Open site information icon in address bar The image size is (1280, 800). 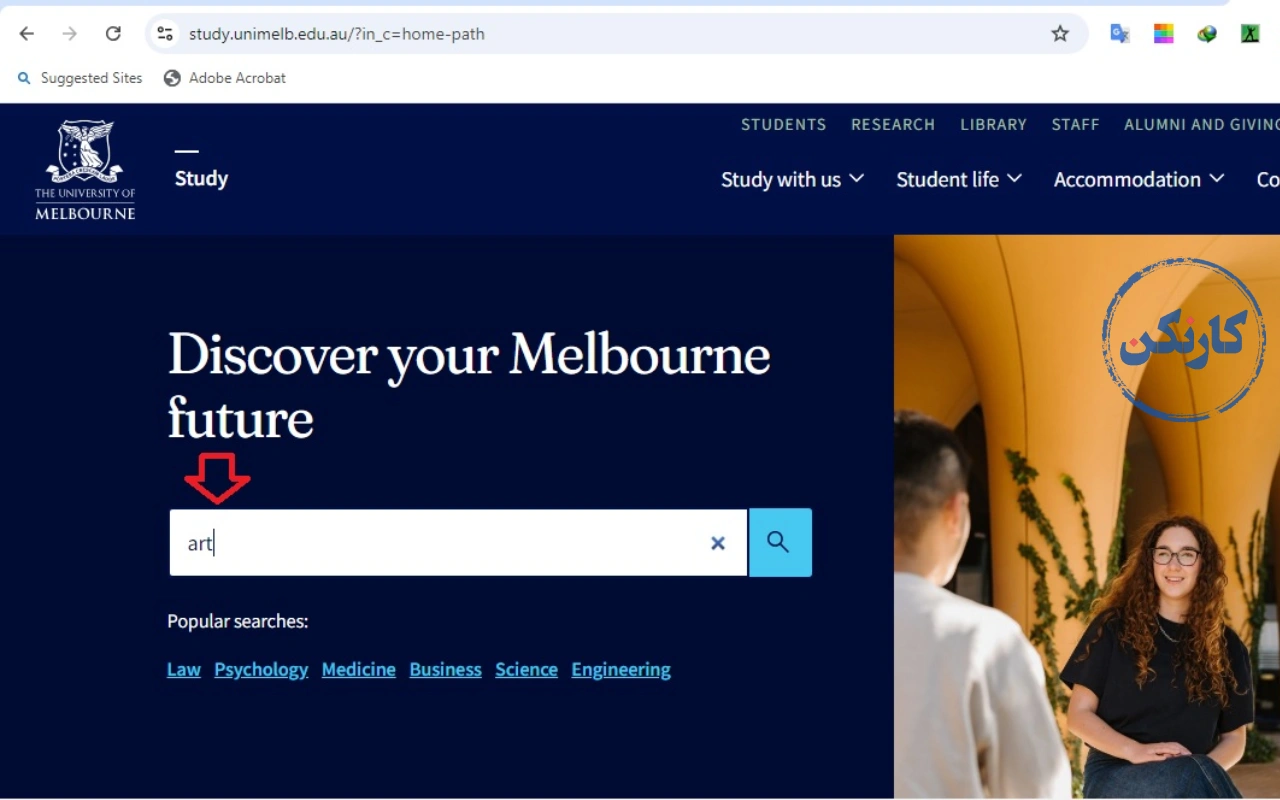click(165, 34)
